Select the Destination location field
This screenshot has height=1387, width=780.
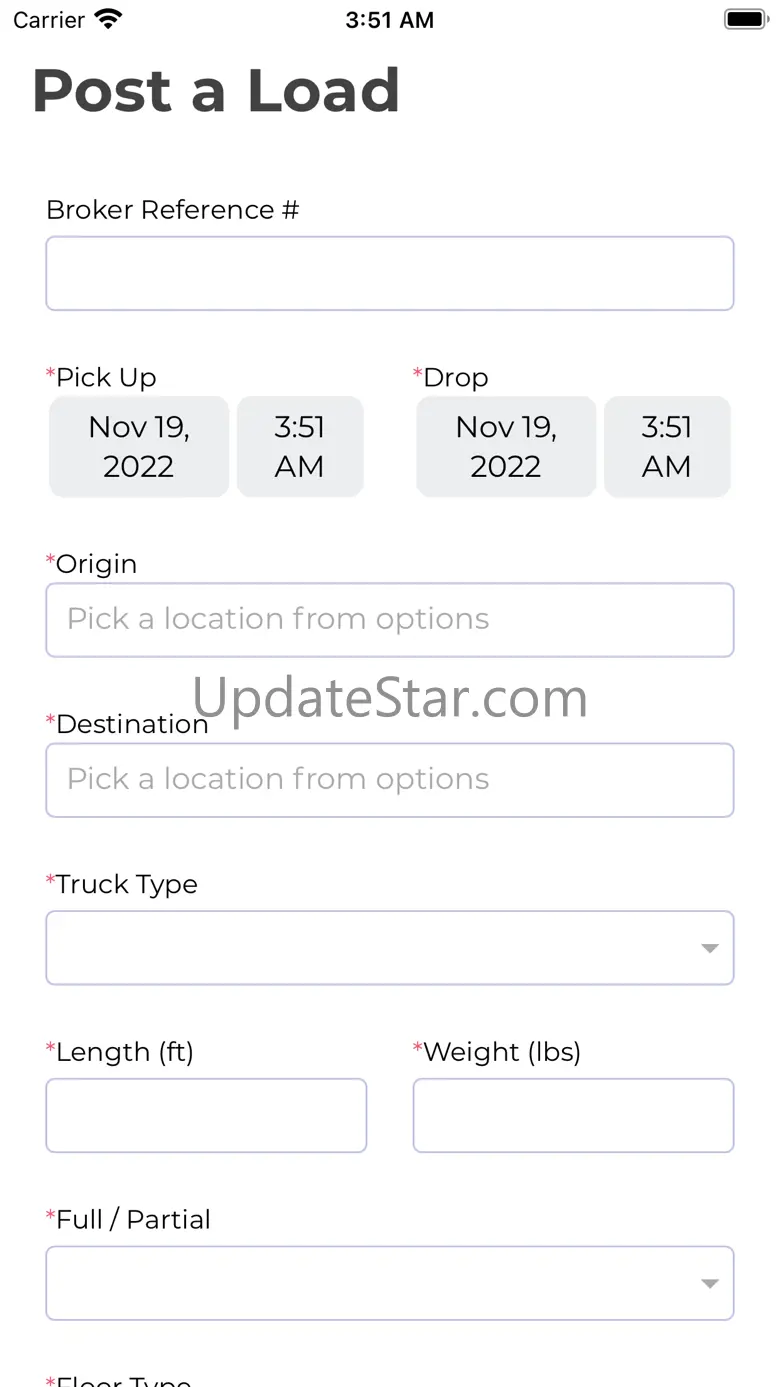(x=390, y=780)
